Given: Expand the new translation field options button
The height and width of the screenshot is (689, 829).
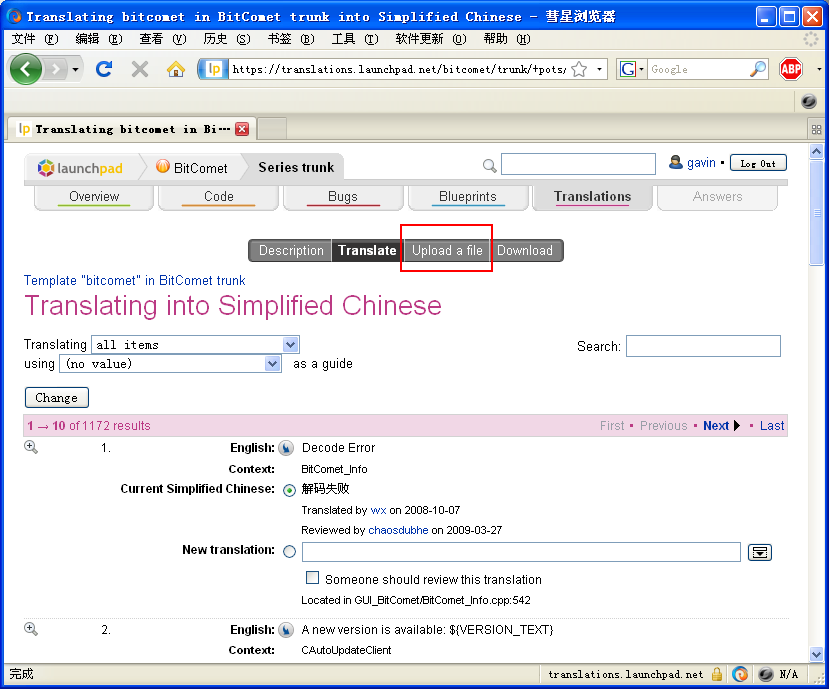Looking at the screenshot, I should tap(760, 552).
